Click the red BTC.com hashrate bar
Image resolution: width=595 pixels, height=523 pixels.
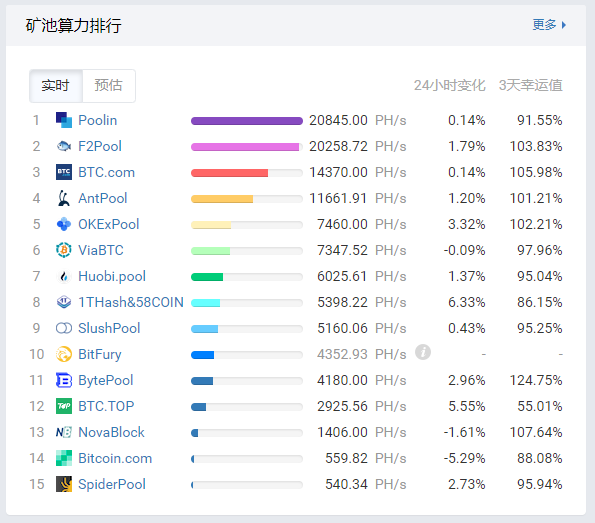click(229, 173)
